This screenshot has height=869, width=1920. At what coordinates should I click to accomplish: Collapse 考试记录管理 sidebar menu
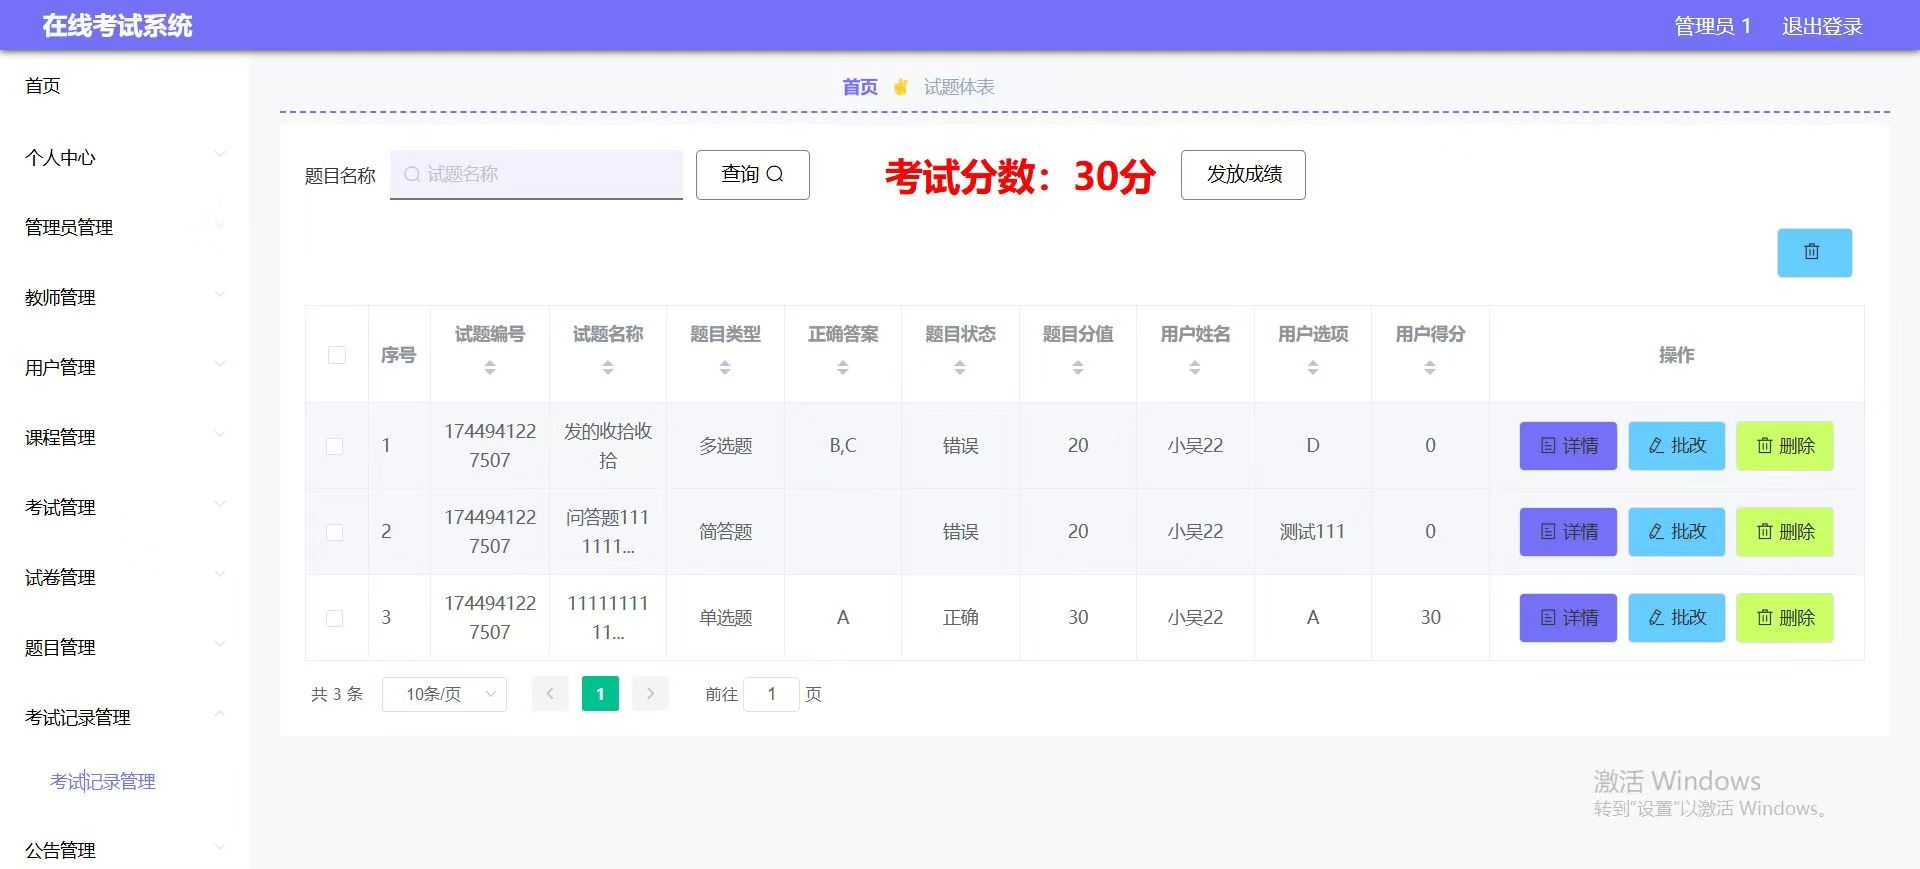(125, 717)
